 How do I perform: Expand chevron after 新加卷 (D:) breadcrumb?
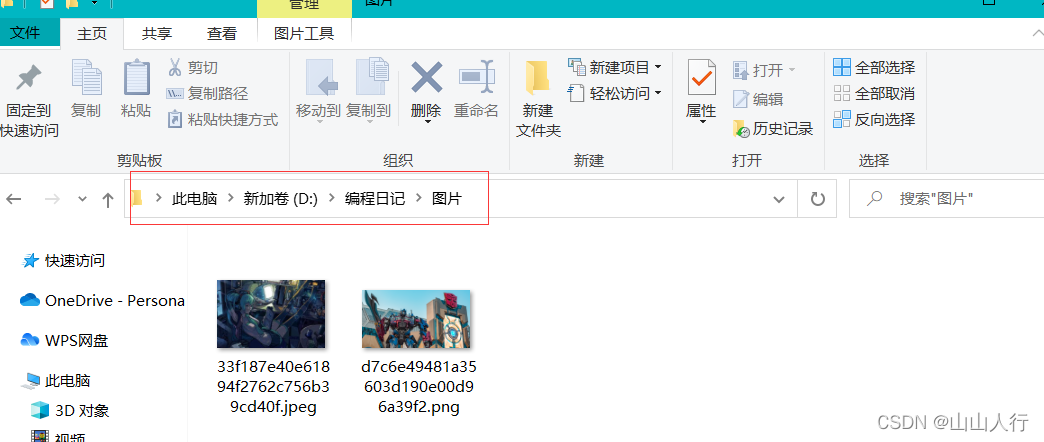(x=331, y=198)
